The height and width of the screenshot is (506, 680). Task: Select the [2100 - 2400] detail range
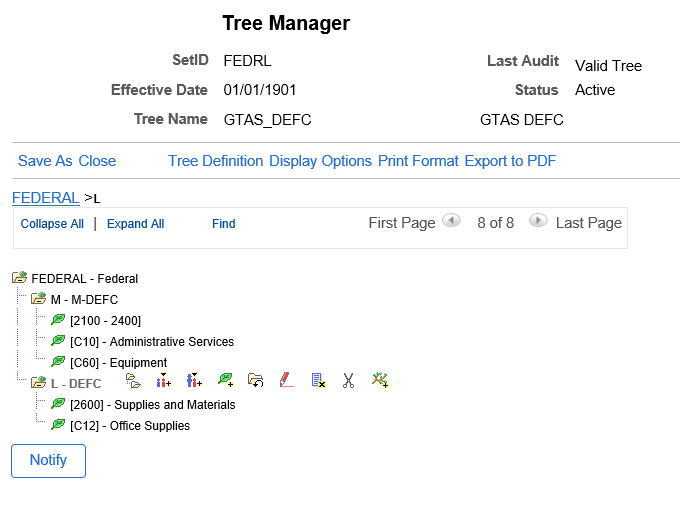tap(105, 321)
